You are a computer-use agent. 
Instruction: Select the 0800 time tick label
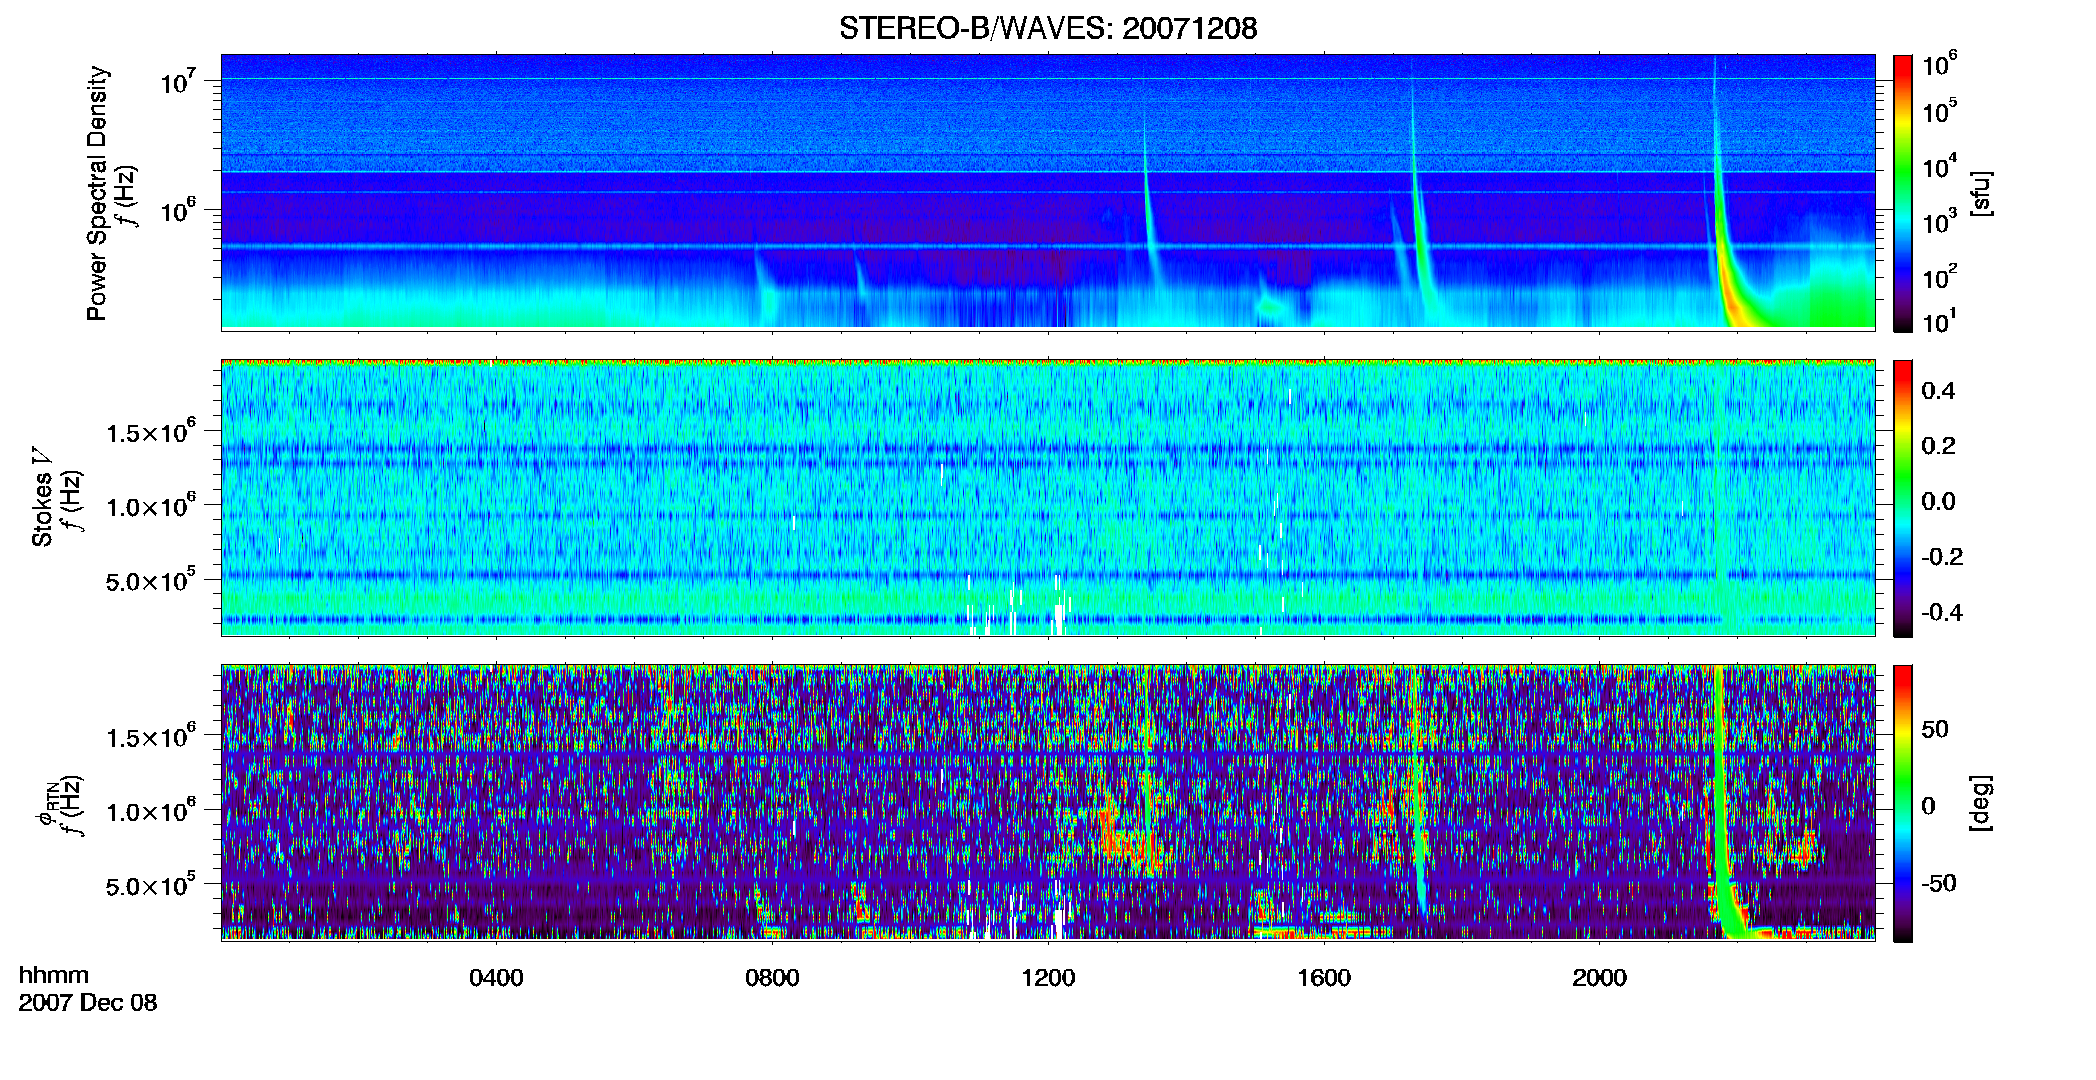pos(772,978)
